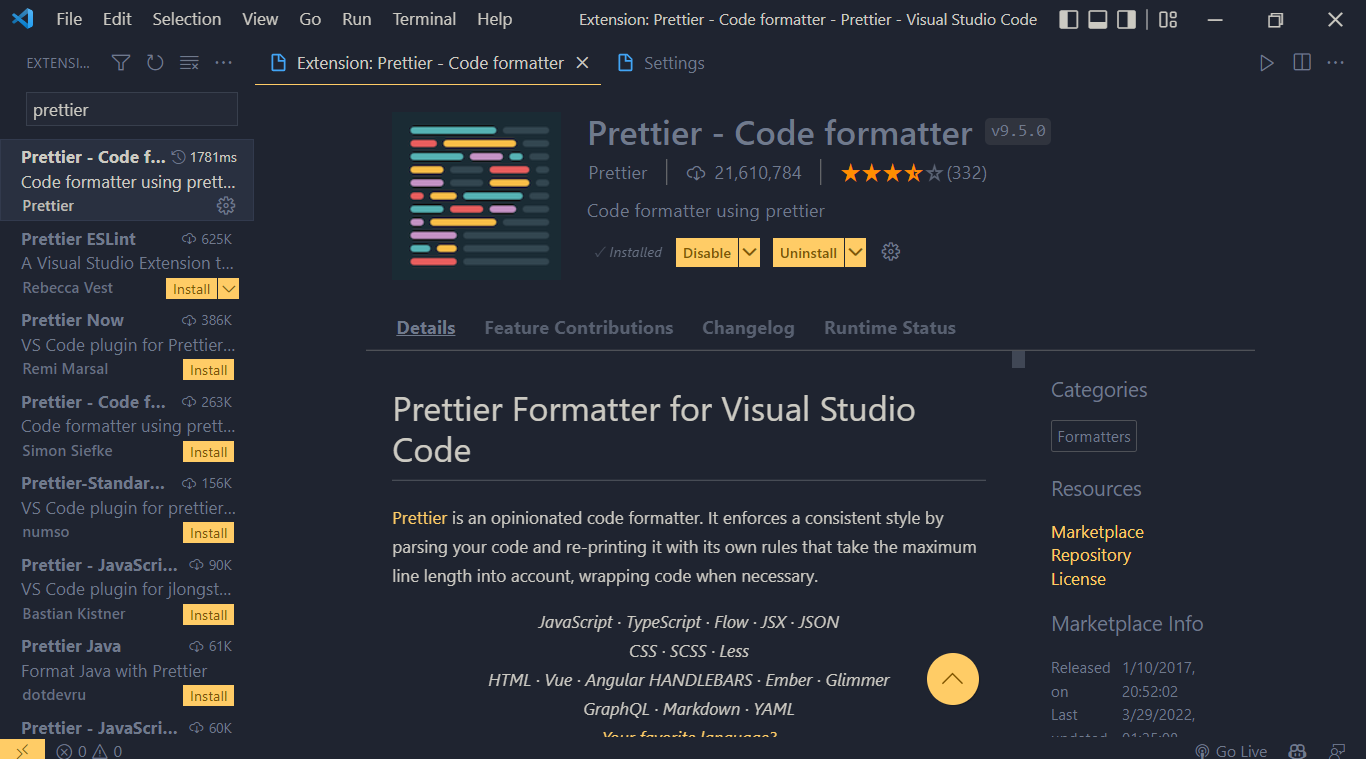Image resolution: width=1366 pixels, height=759 pixels.
Task: Toggle the primary side bar visibility
Action: (x=1069, y=19)
